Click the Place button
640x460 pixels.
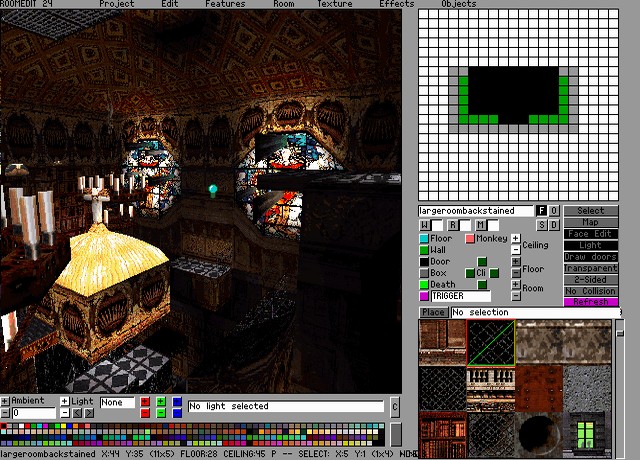[433, 312]
